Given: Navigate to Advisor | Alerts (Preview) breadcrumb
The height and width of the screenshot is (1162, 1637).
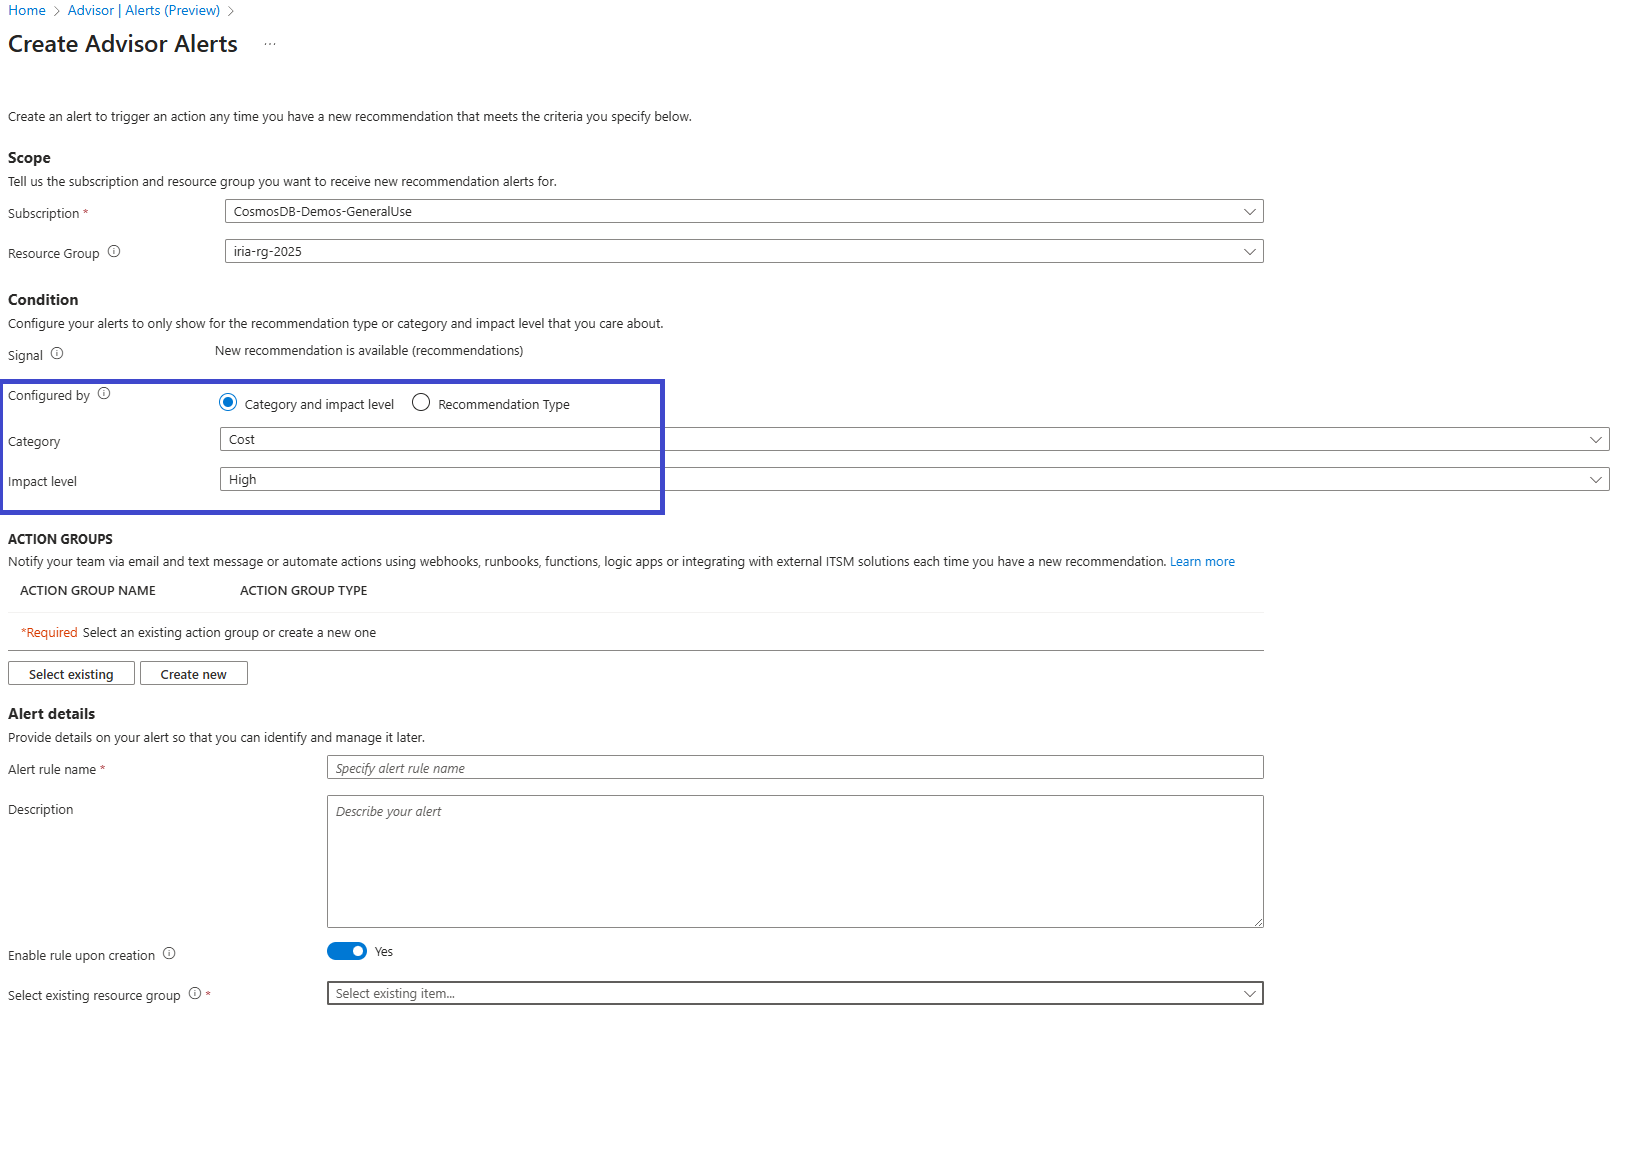Looking at the screenshot, I should pos(143,11).
